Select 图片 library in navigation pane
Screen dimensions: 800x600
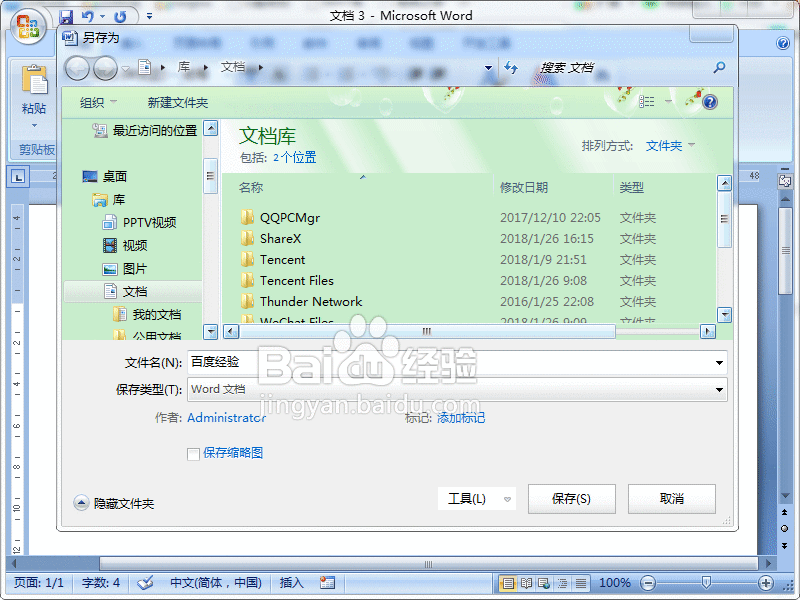pyautogui.click(x=125, y=268)
